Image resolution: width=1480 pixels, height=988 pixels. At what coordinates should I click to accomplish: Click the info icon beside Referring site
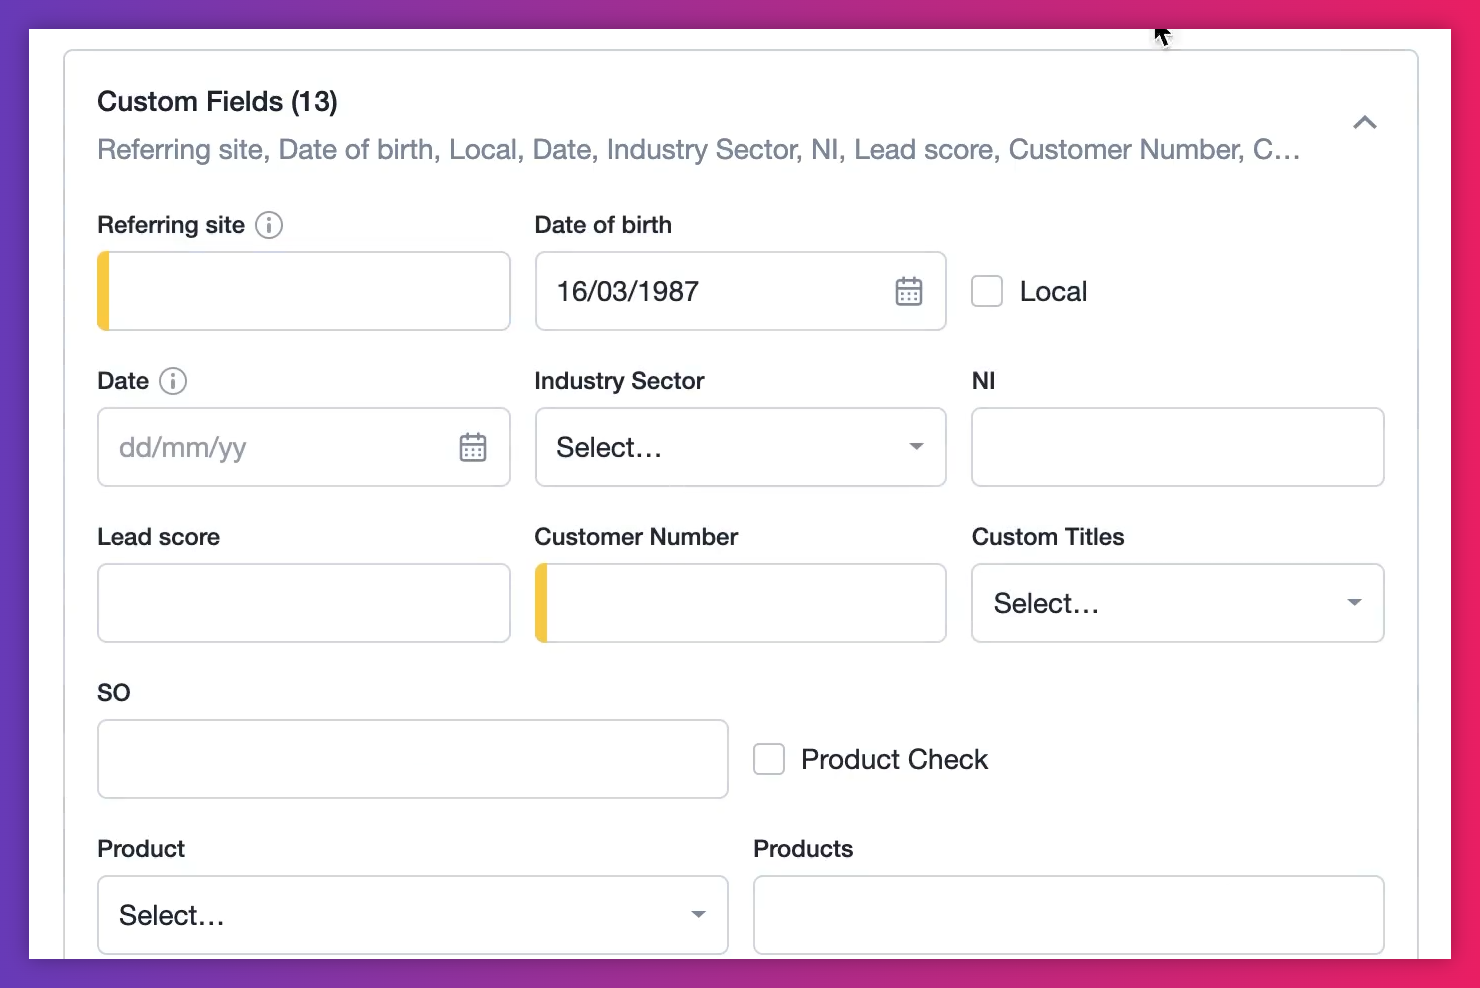point(269,225)
